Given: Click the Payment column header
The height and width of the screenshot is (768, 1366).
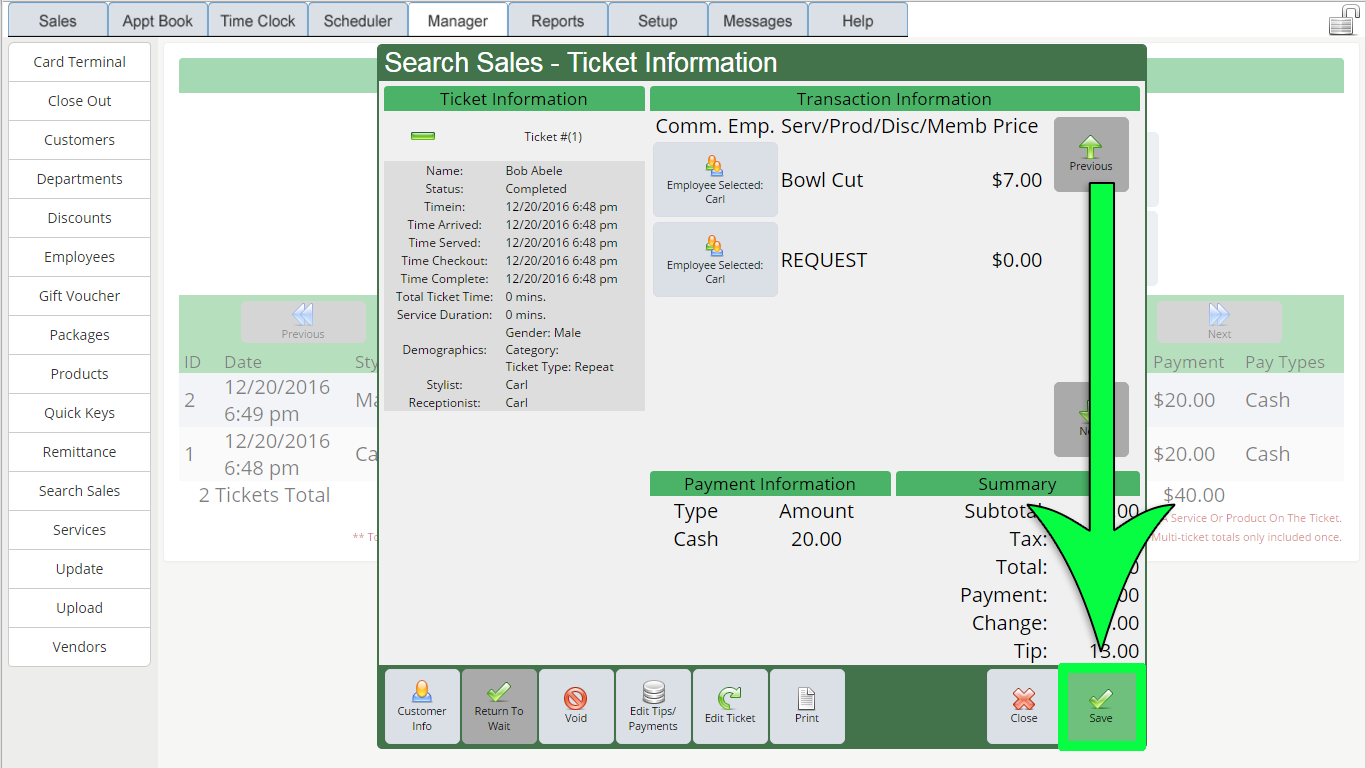Looking at the screenshot, I should click(x=1189, y=362).
